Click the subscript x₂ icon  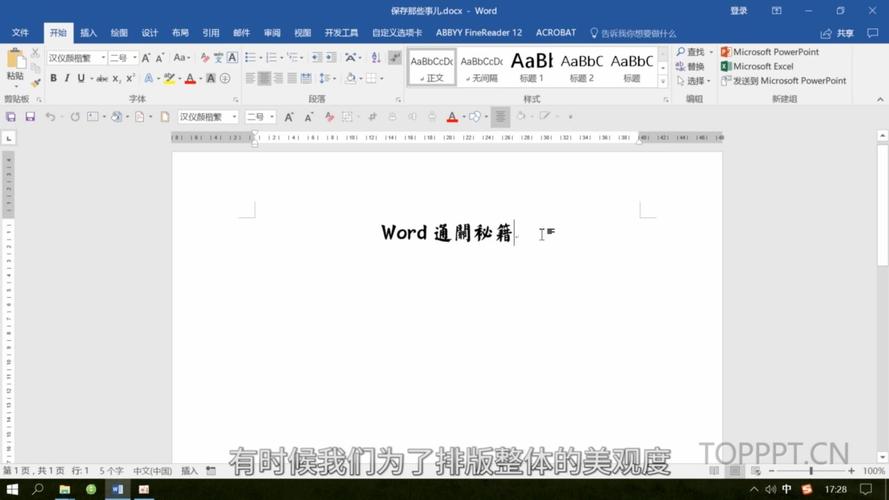116,78
